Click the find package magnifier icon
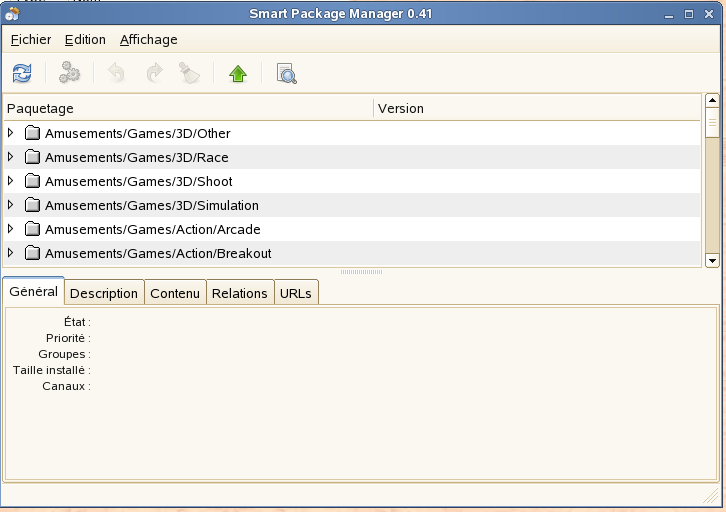The width and height of the screenshot is (726, 512). pyautogui.click(x=287, y=74)
